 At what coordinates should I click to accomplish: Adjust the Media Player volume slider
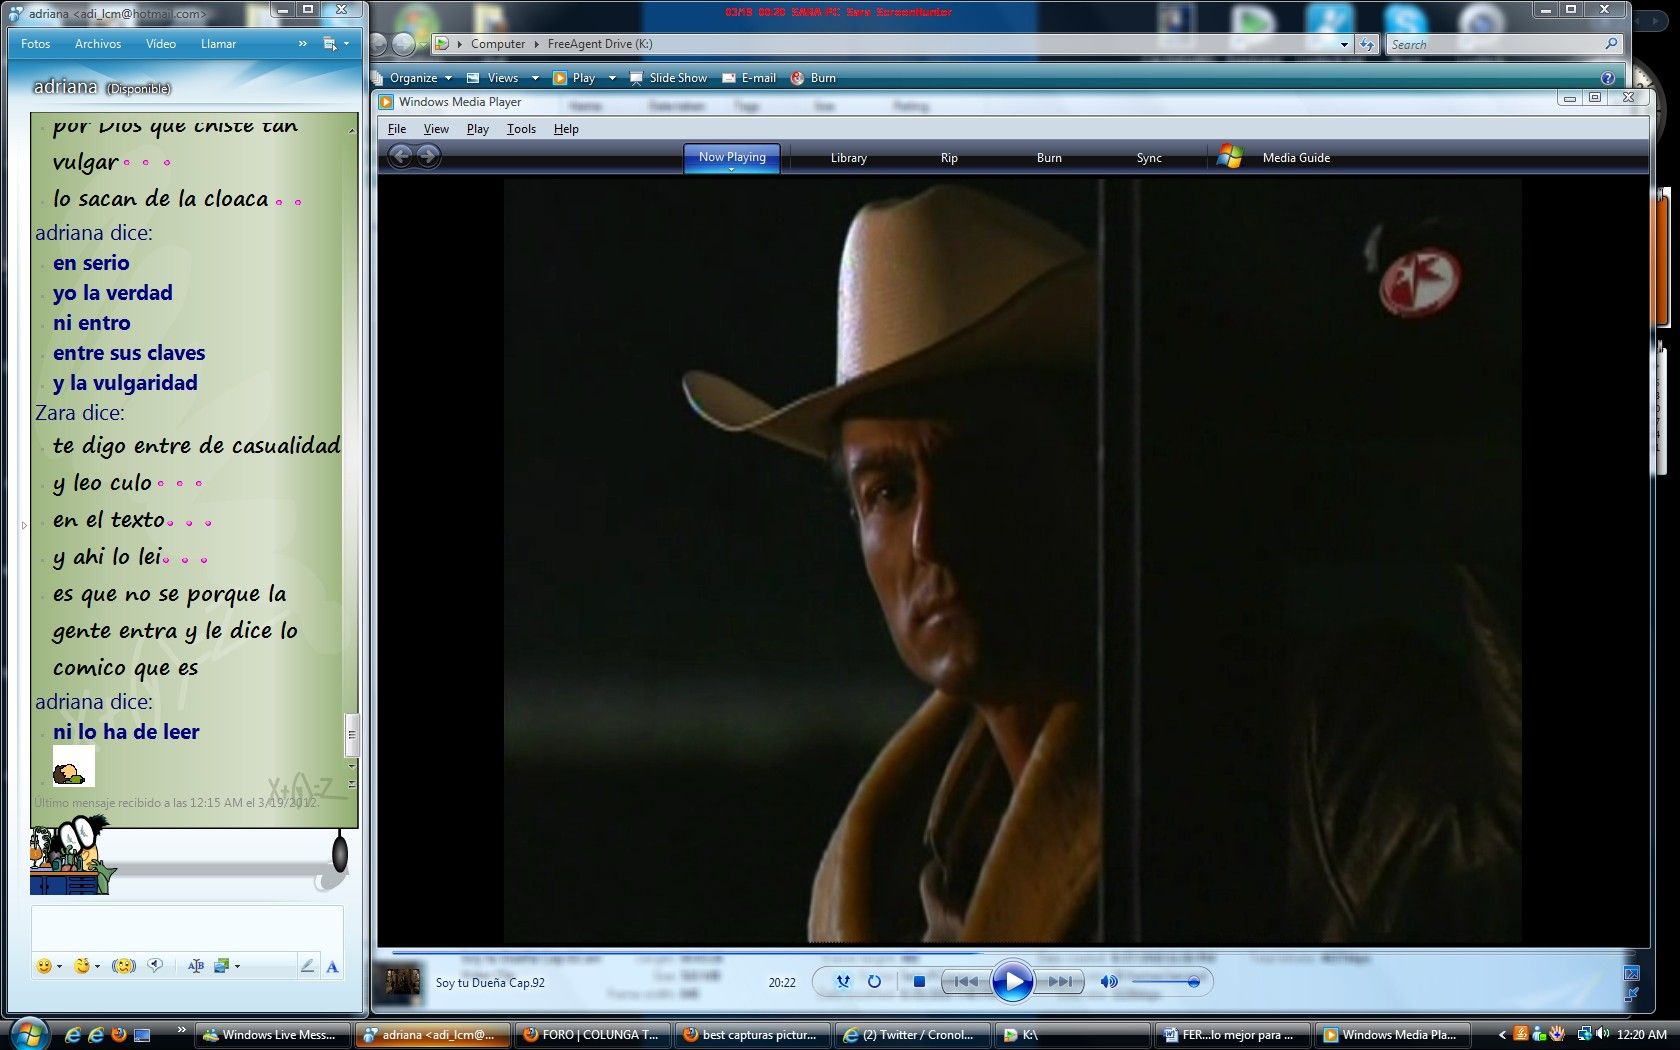click(1165, 982)
